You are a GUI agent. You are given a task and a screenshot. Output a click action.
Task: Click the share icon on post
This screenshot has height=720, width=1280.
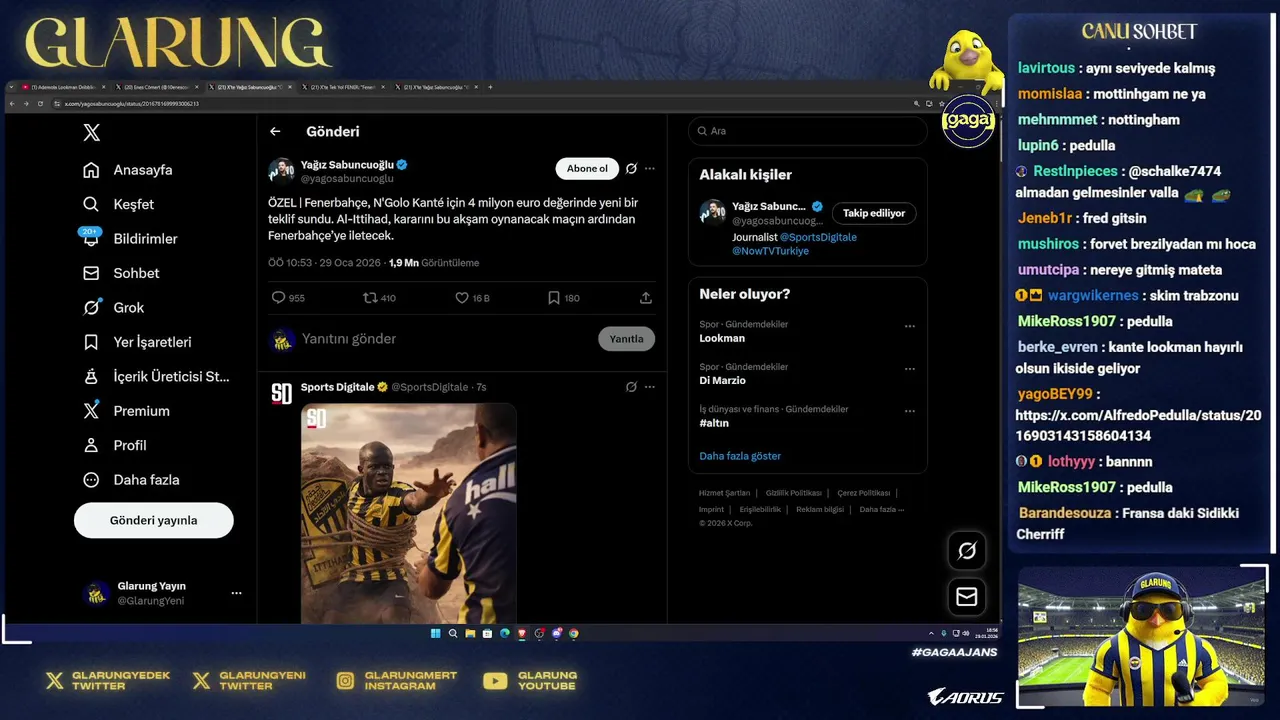click(x=646, y=298)
